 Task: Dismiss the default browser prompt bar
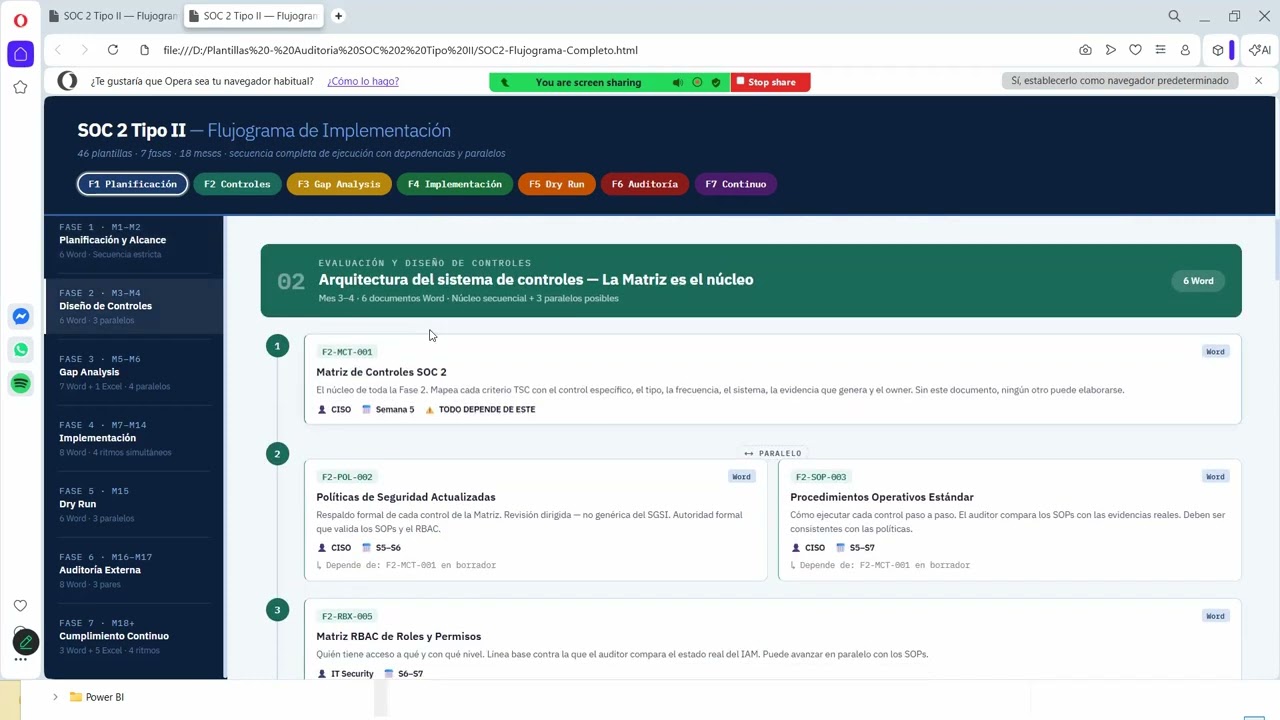point(1258,81)
